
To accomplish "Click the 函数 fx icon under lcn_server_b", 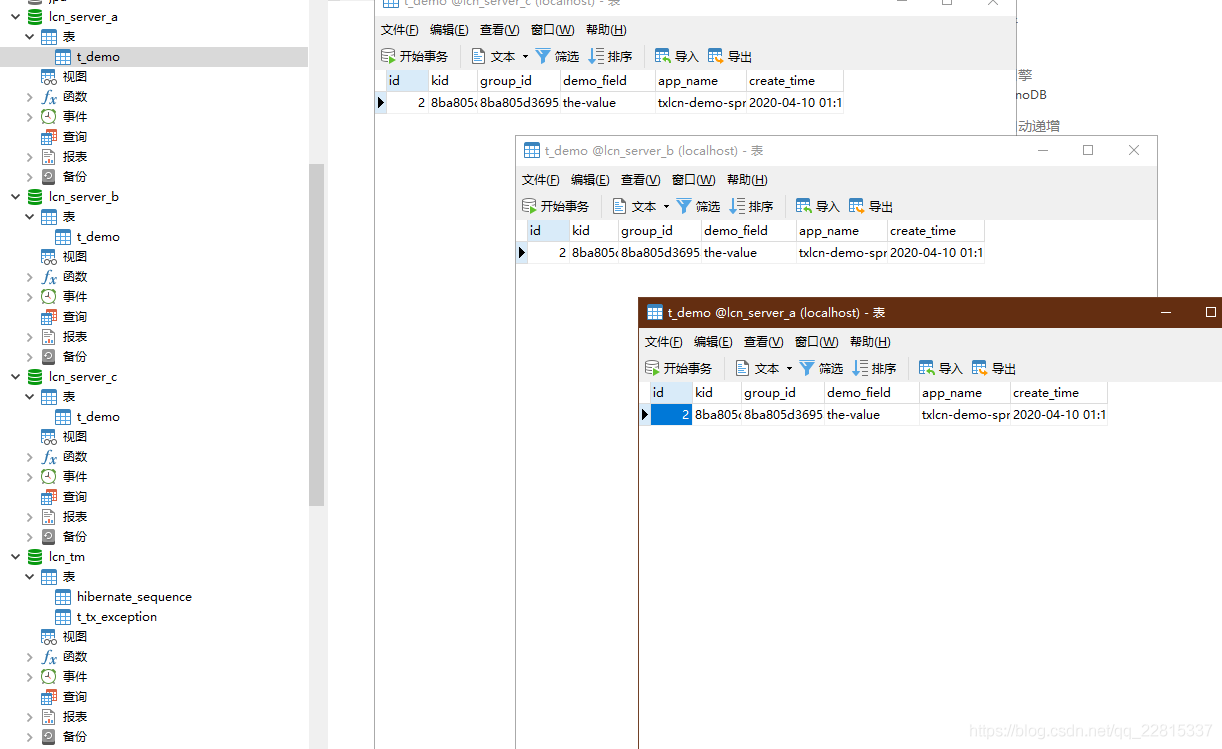I will pos(48,277).
